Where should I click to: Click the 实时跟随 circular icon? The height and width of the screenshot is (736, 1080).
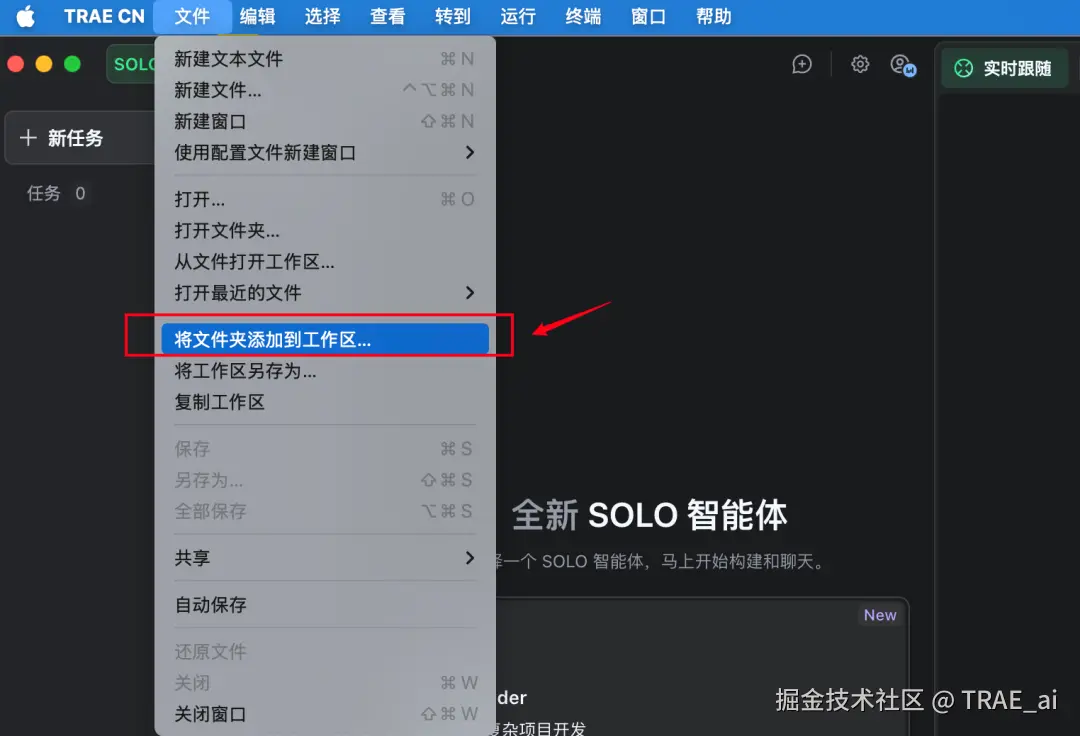964,68
